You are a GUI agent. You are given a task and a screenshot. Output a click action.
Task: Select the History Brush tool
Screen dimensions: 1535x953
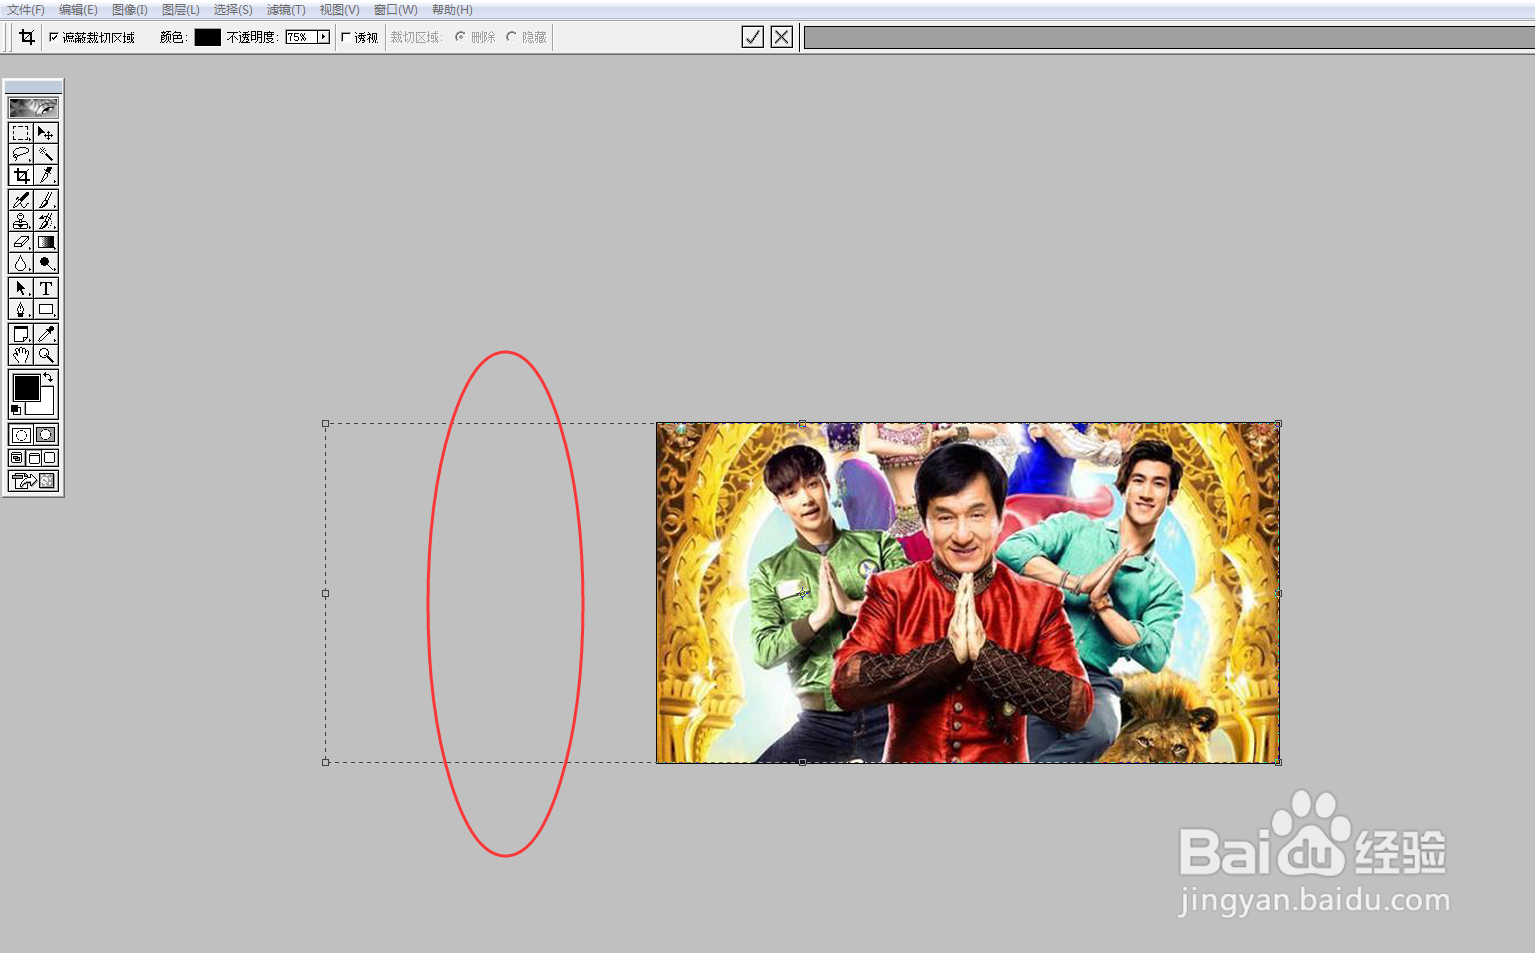pyautogui.click(x=46, y=221)
